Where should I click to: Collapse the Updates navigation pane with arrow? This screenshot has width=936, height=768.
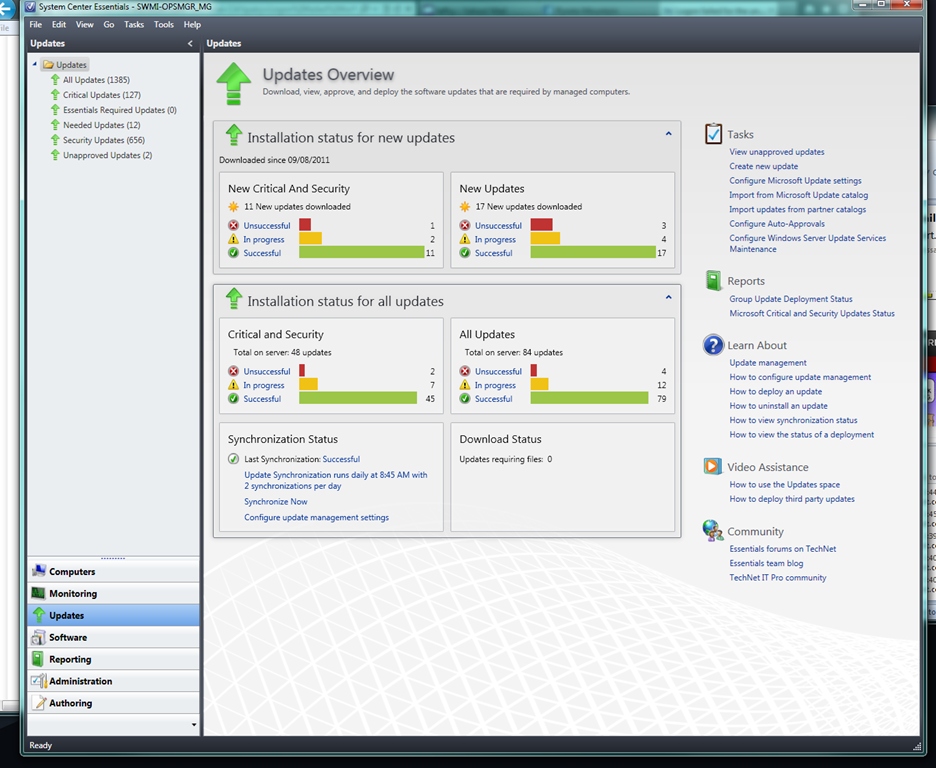[x=190, y=44]
